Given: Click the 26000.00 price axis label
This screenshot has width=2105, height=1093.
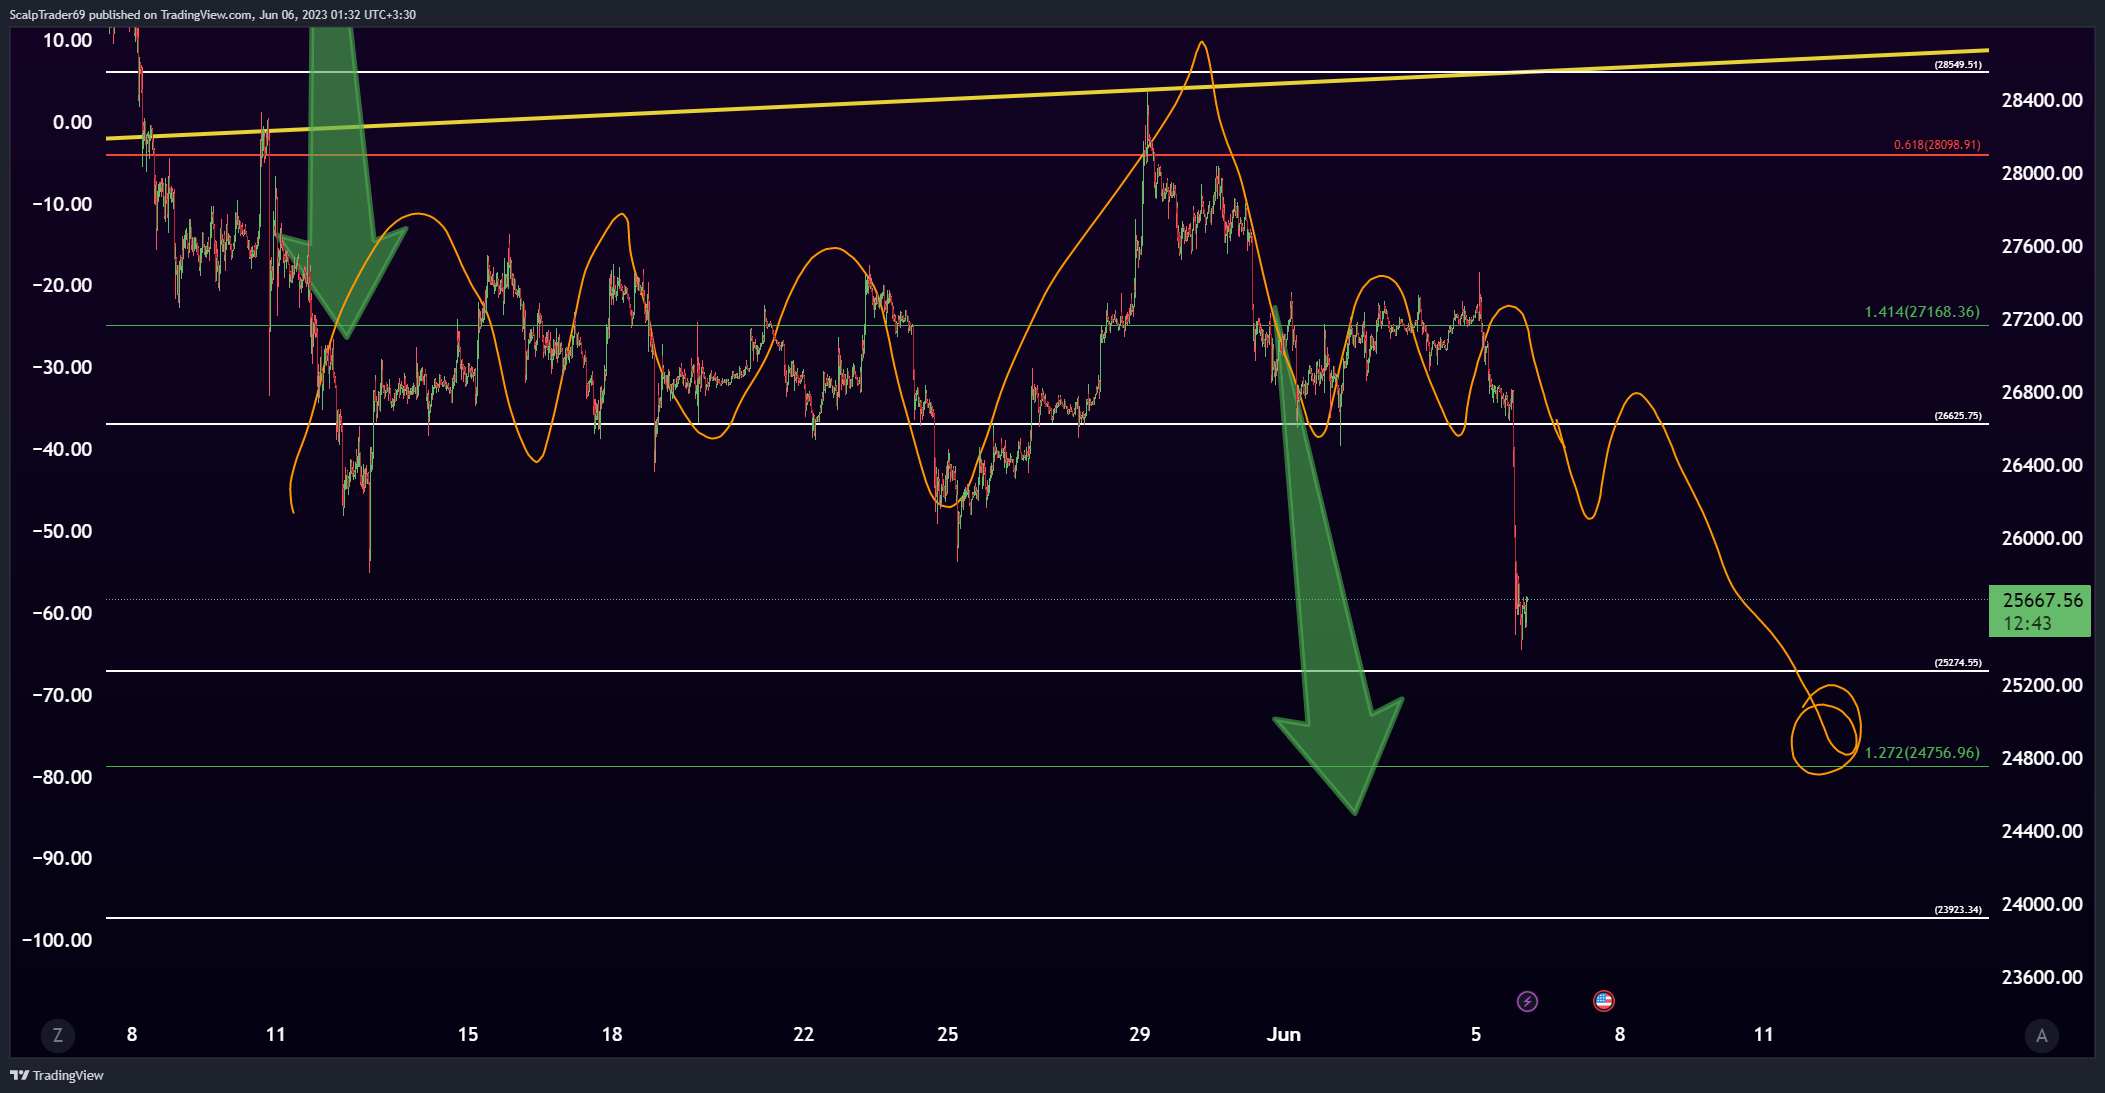Looking at the screenshot, I should coord(2042,538).
